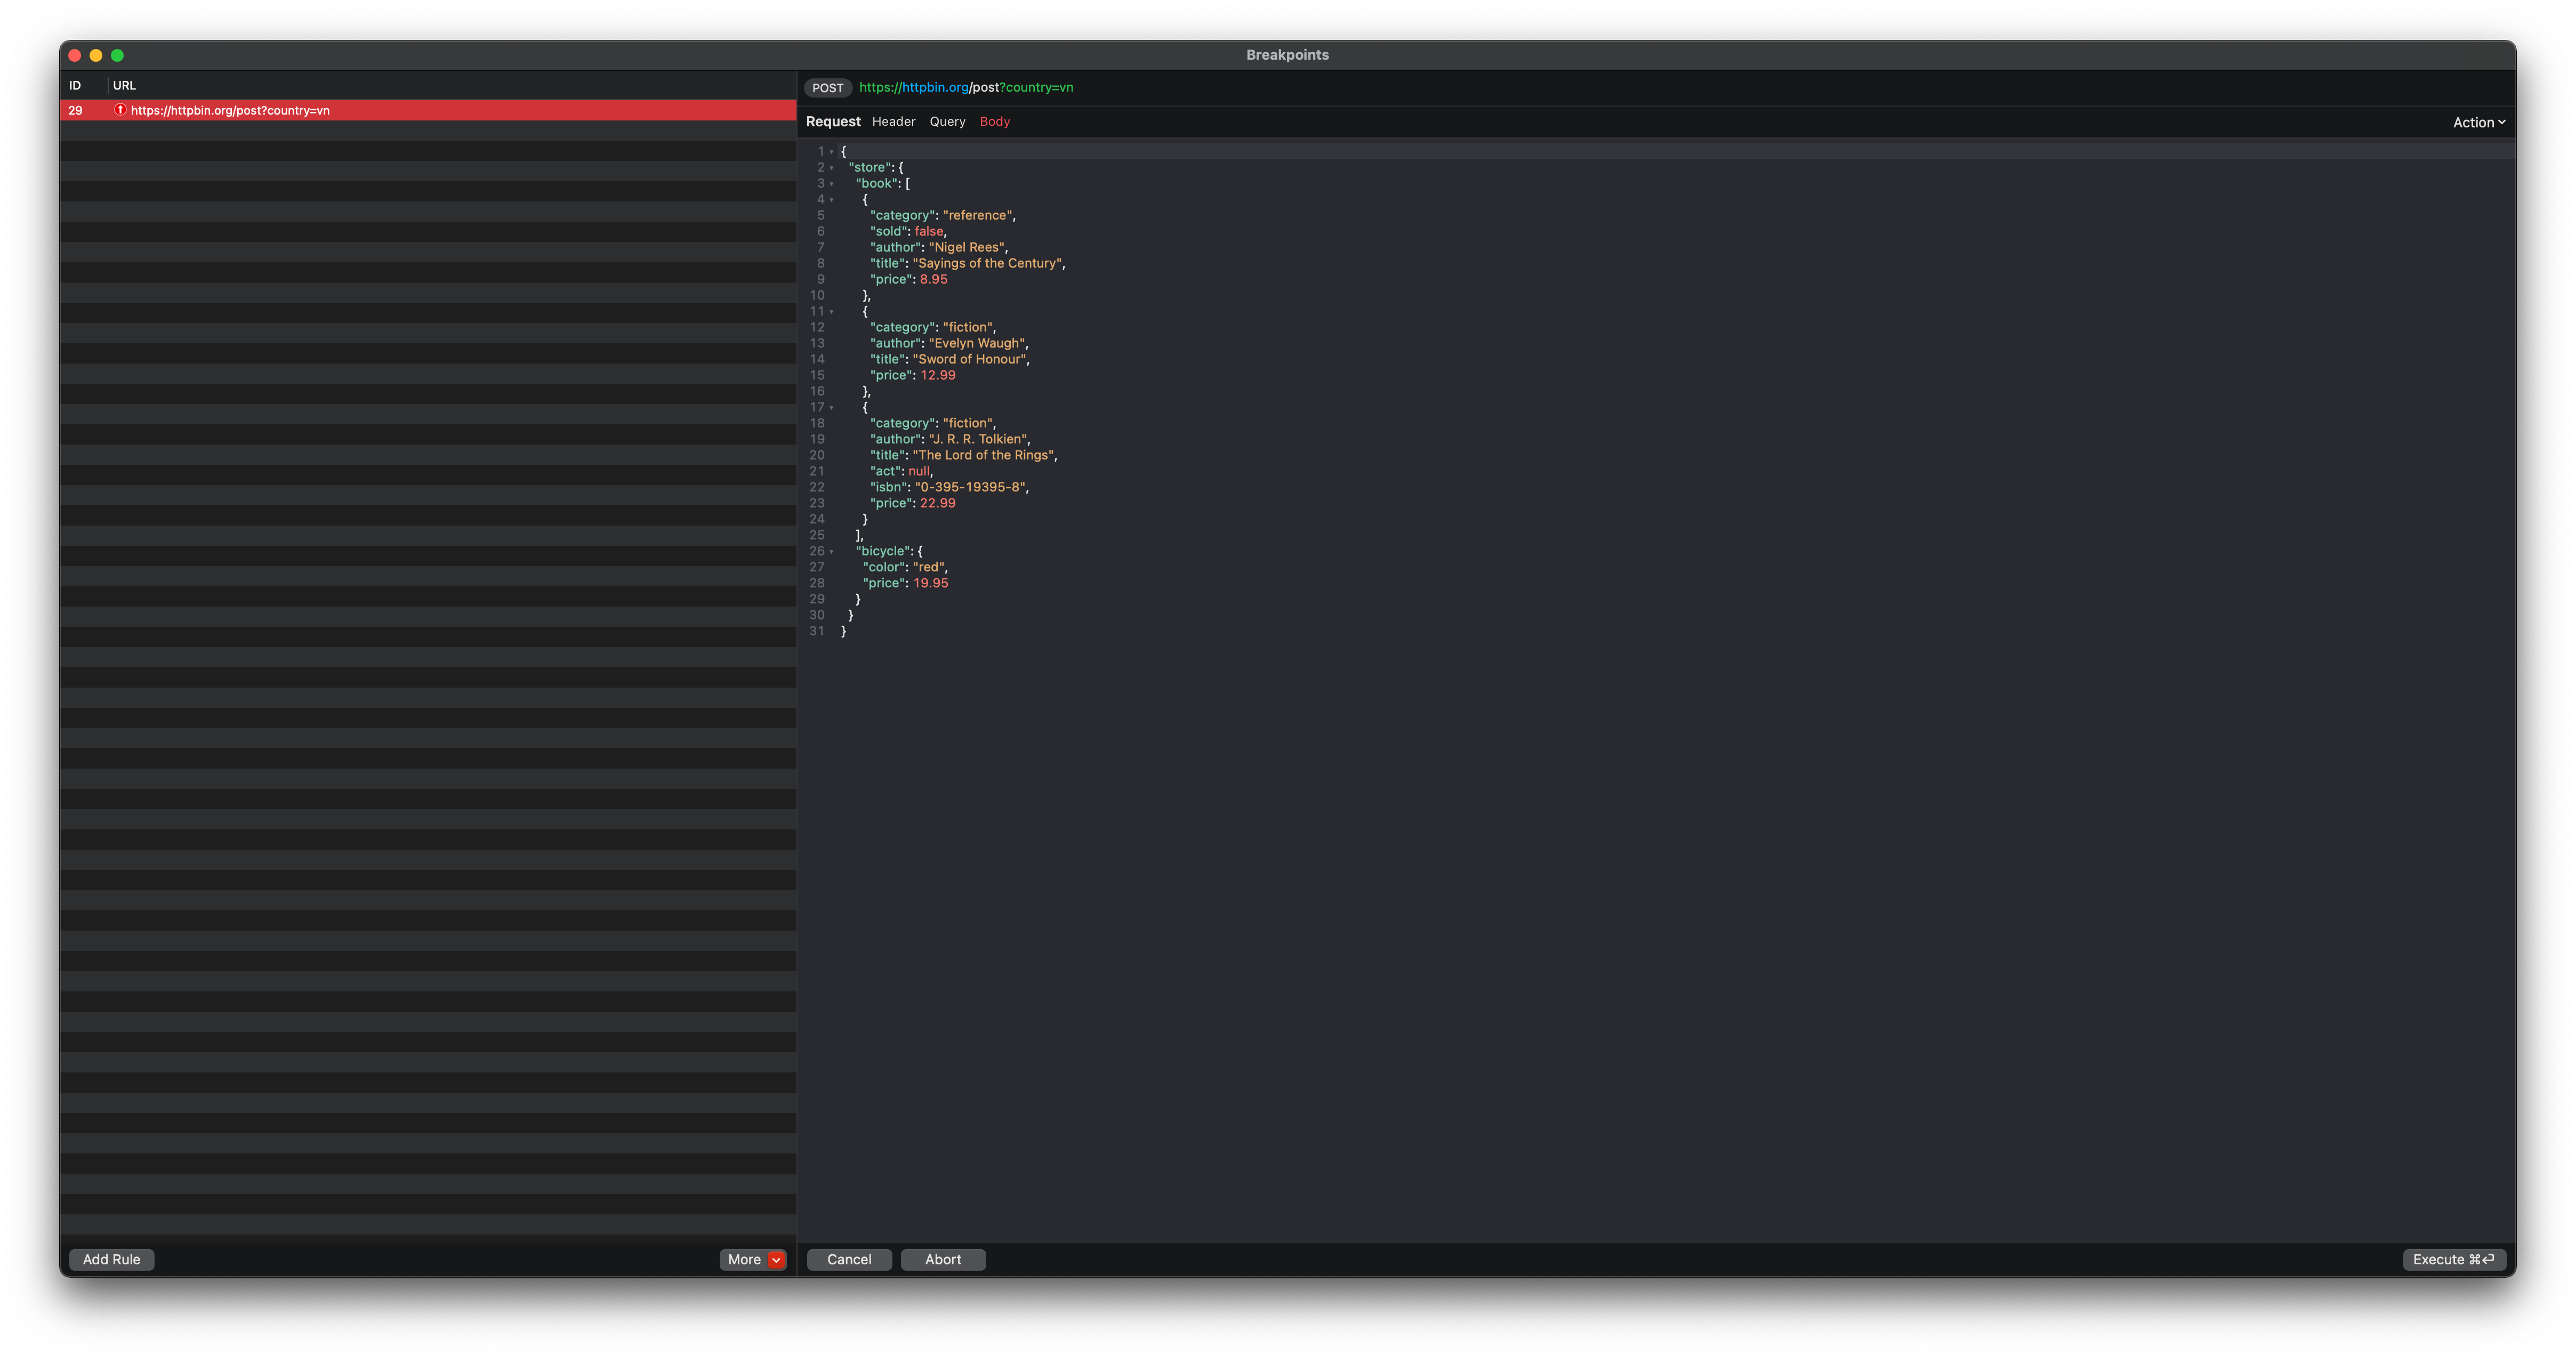
Task: Click the Add Rule button
Action: click(111, 1259)
